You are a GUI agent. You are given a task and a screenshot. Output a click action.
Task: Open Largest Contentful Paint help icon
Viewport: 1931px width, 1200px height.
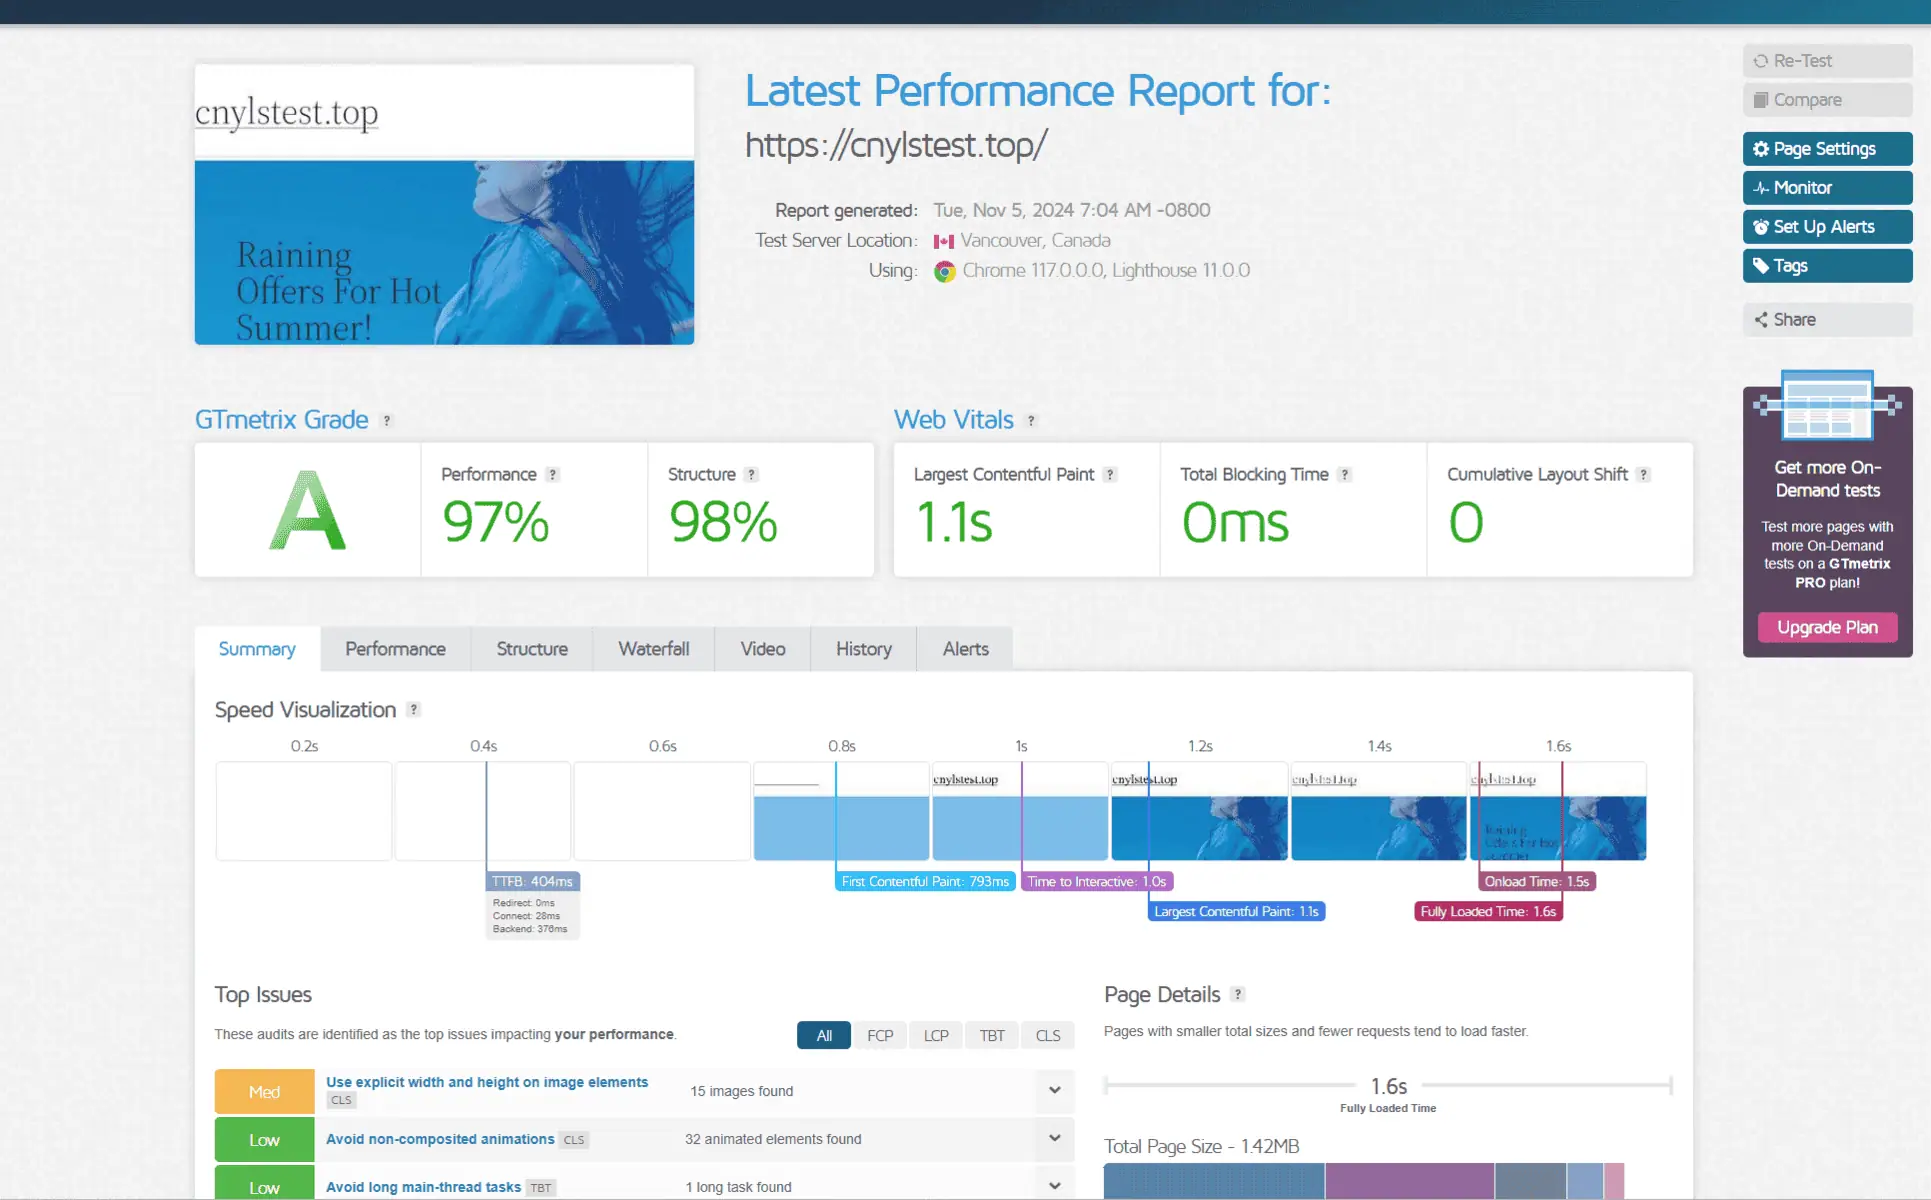click(1110, 475)
